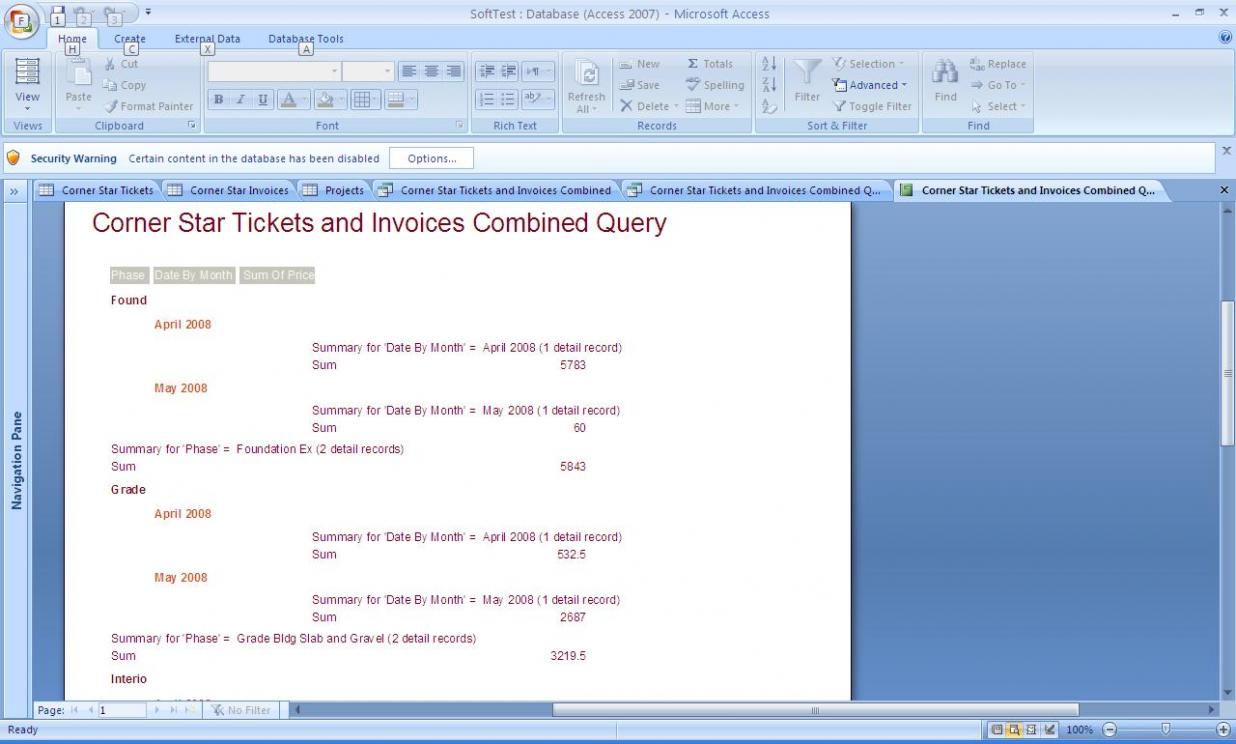Switch to Corner Star Invoices tab
Screen dimensions: 1236x744
tap(228, 190)
